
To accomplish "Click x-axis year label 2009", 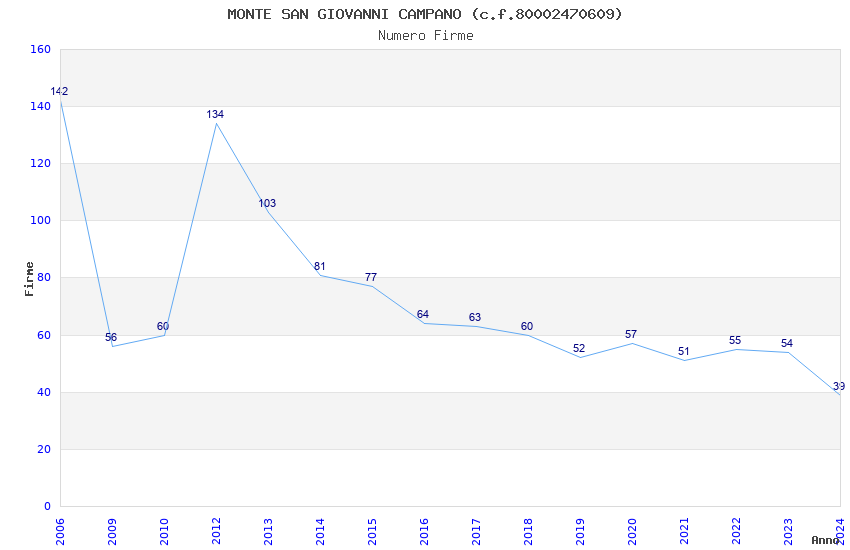I will (112, 531).
